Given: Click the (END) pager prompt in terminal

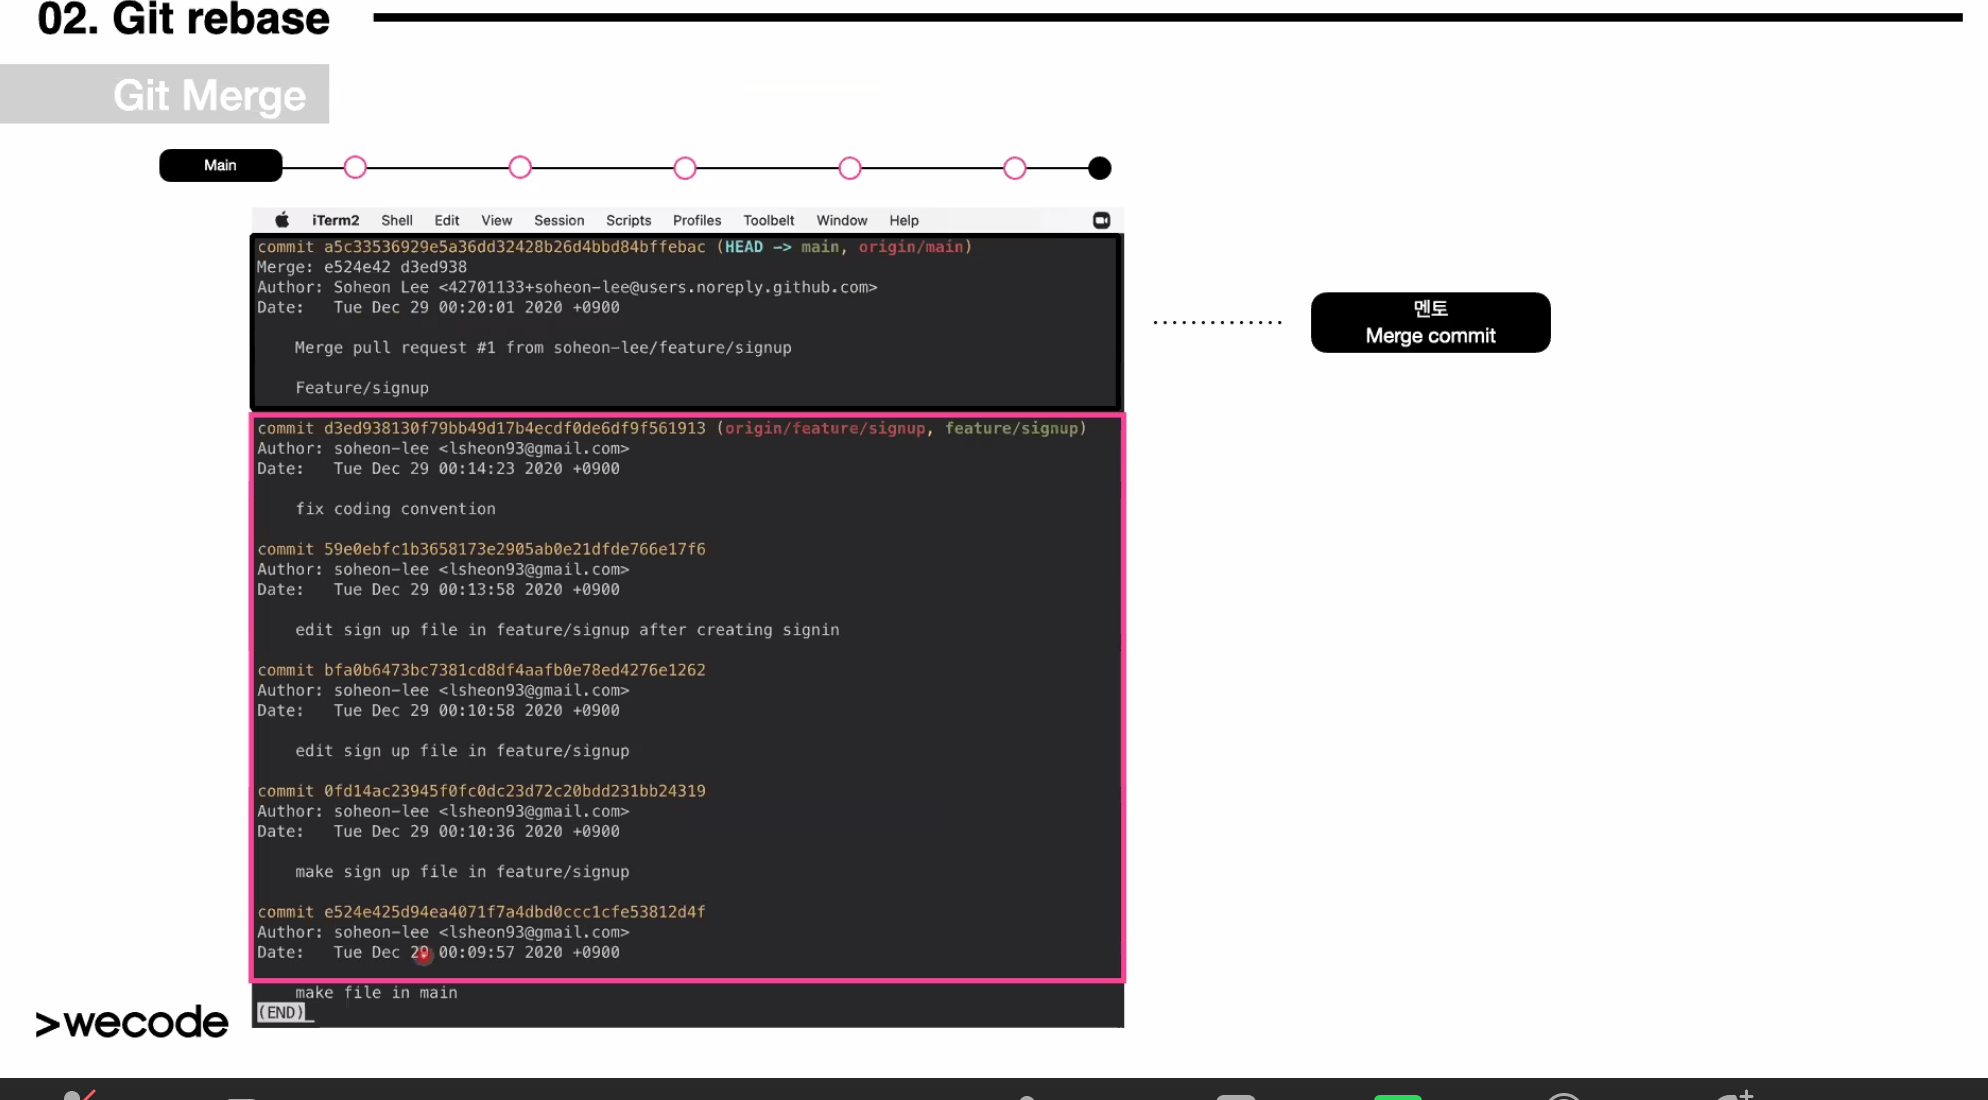Looking at the screenshot, I should [x=281, y=1013].
